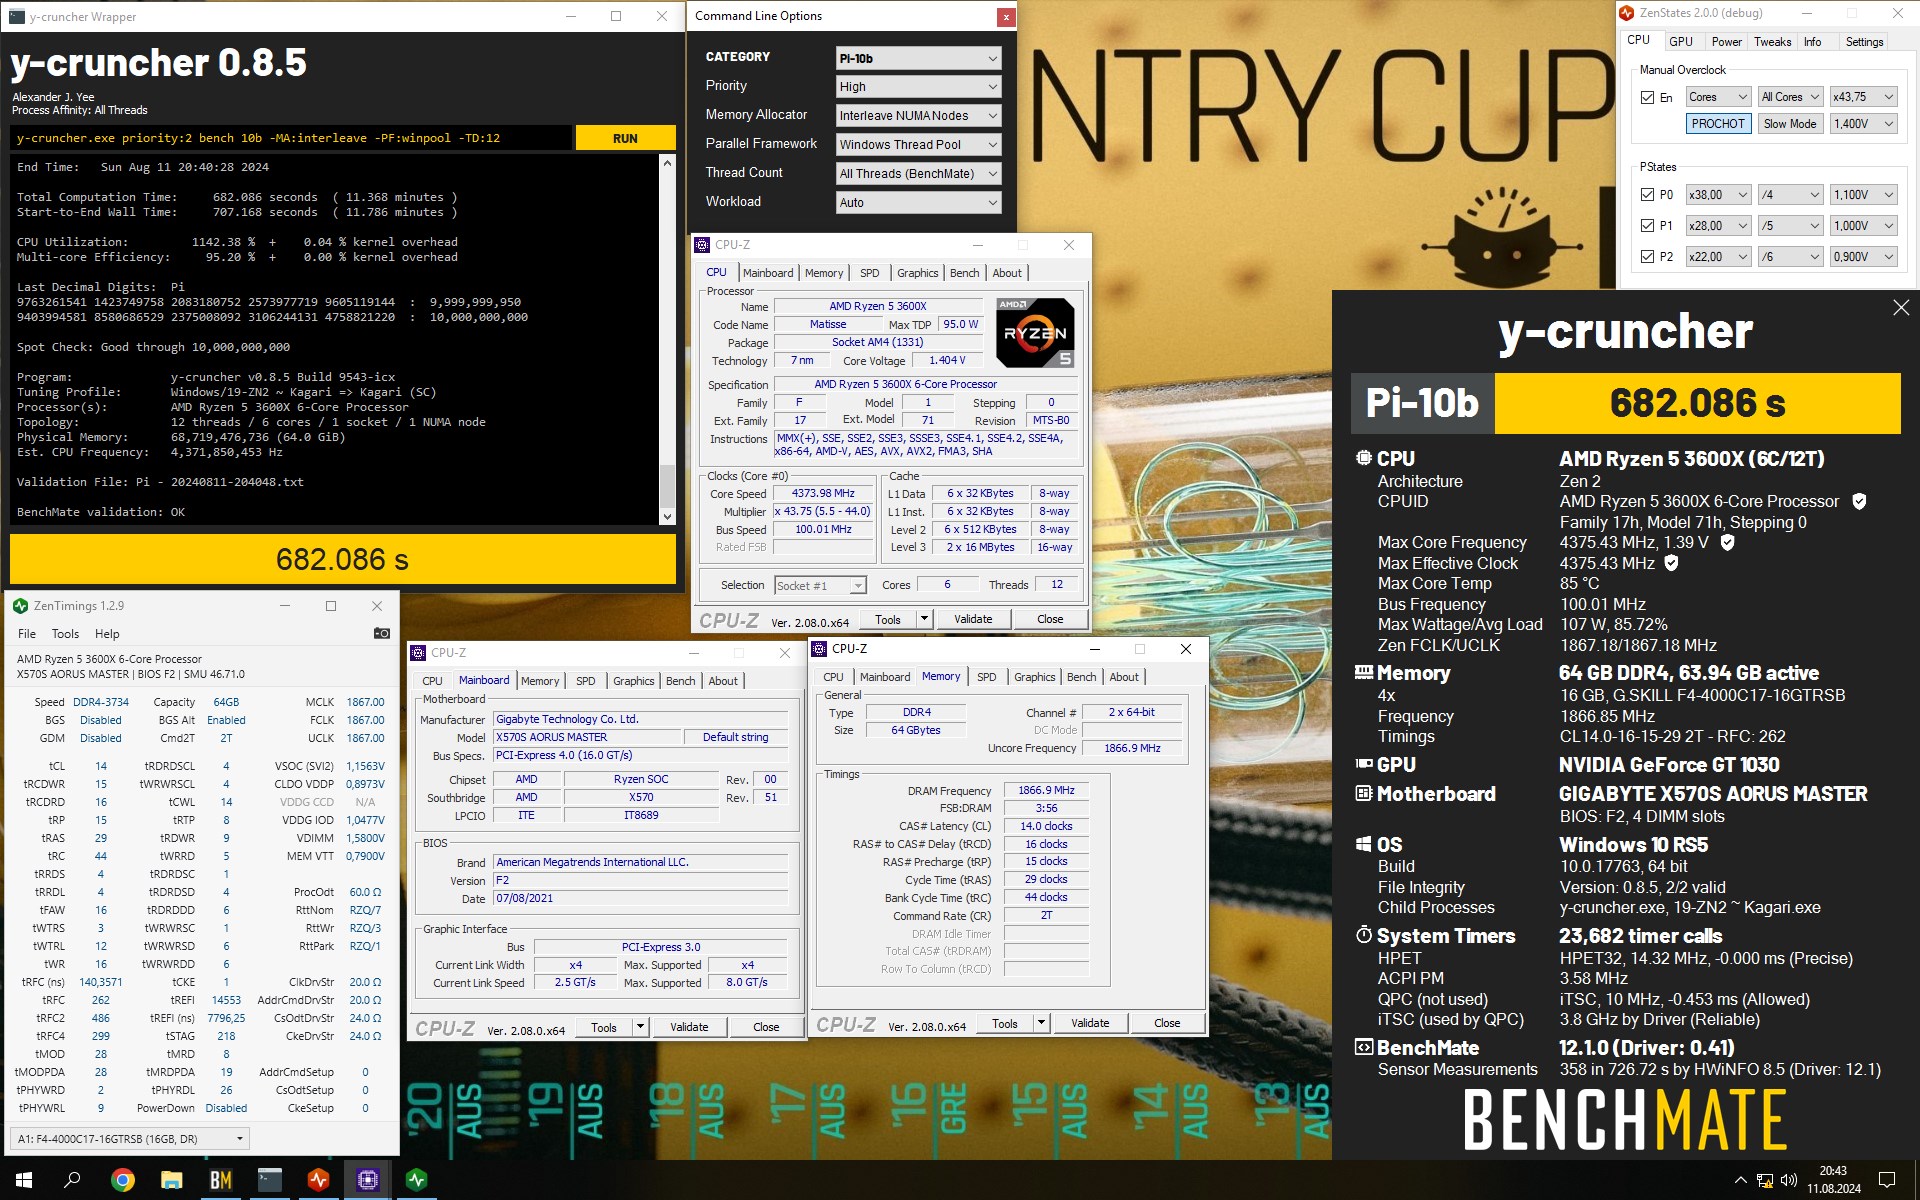This screenshot has width=1920, height=1200.
Task: Click the Windows Start button
Action: [x=24, y=1180]
